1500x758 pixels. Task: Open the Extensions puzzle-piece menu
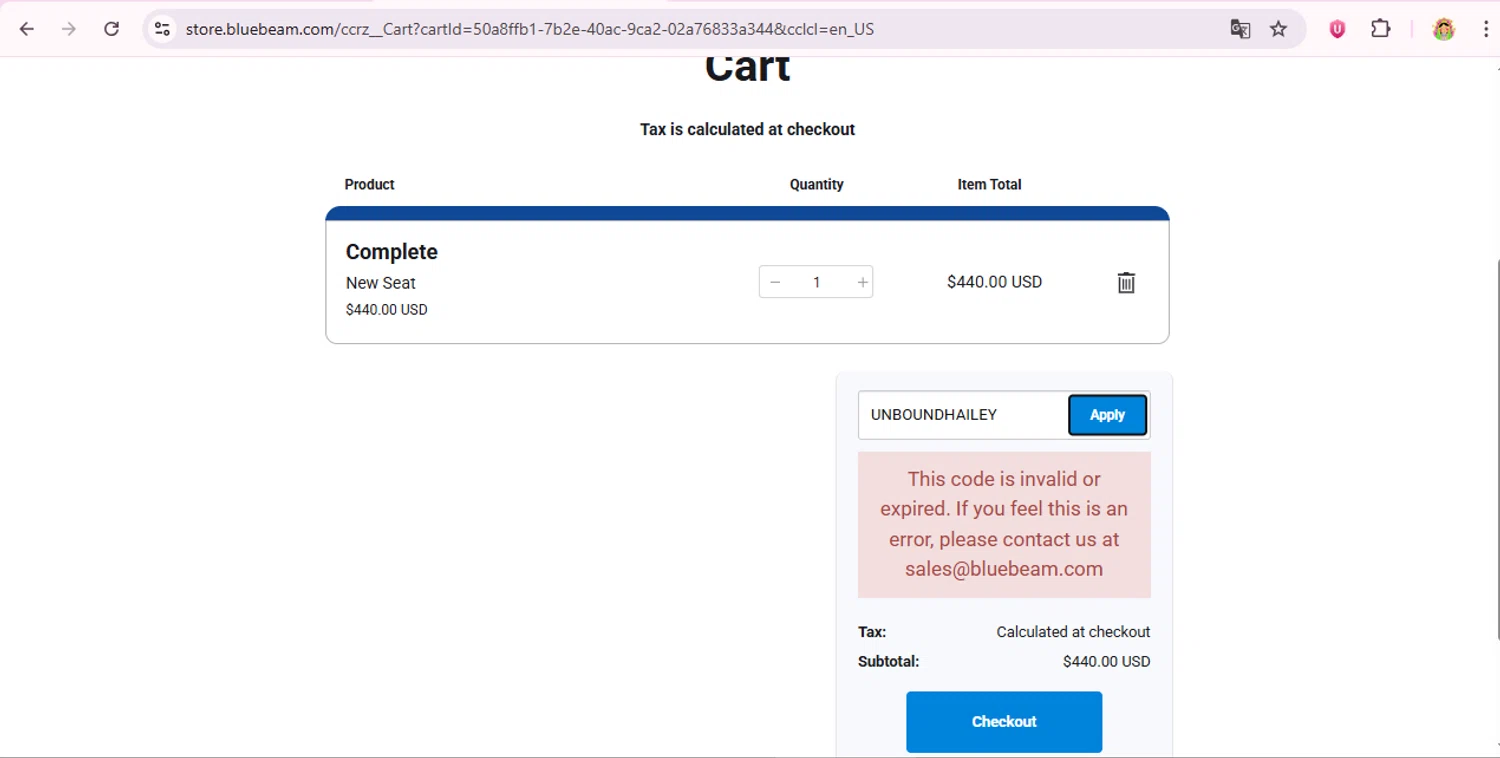1381,29
